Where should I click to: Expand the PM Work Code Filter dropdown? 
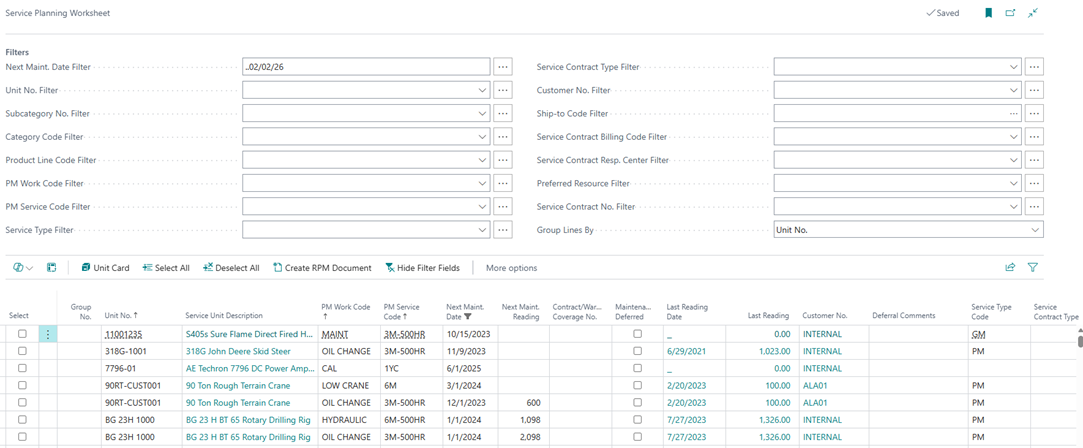(x=482, y=183)
